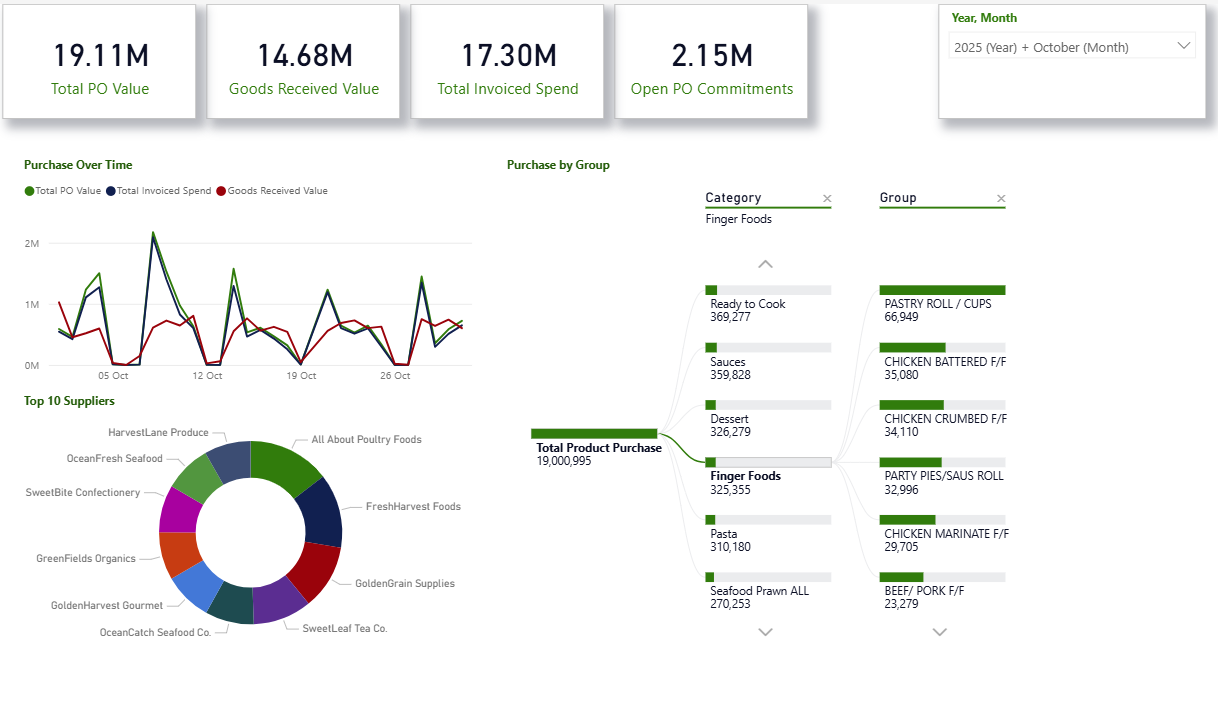Click the SweetBite Confectionery donut slice
Viewport: 1218px width, 712px height.
click(178, 509)
